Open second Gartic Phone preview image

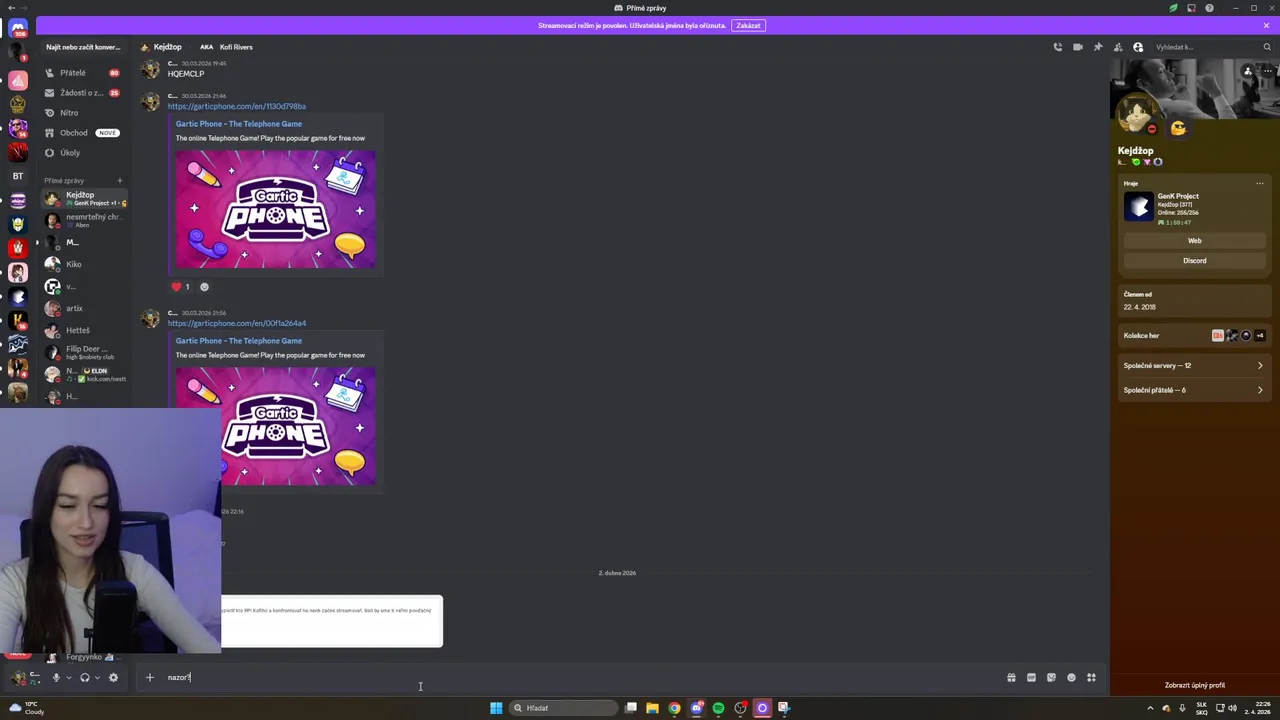[x=276, y=426]
